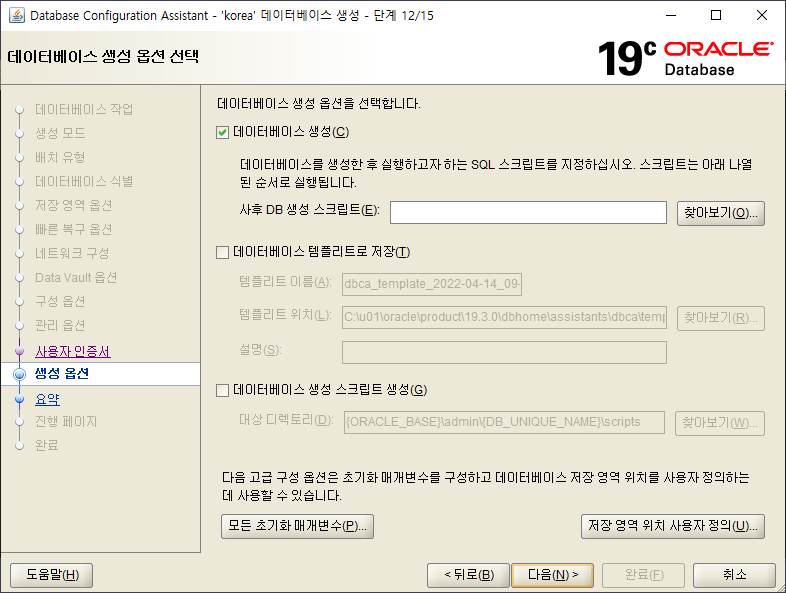This screenshot has height=593, width=786.
Task: Open the 사용자 인증서 step link
Action: 73,351
